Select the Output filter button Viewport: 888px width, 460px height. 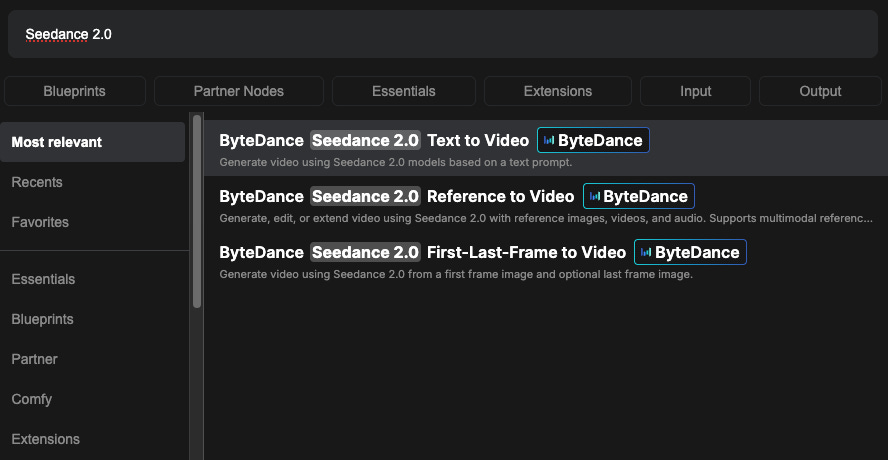[x=820, y=91]
